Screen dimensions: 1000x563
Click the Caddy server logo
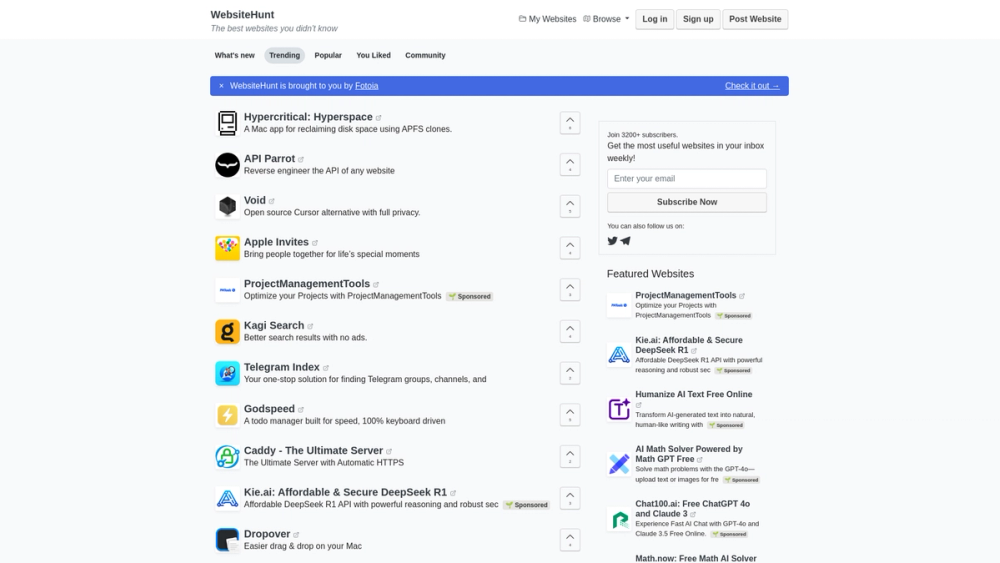pyautogui.click(x=227, y=457)
